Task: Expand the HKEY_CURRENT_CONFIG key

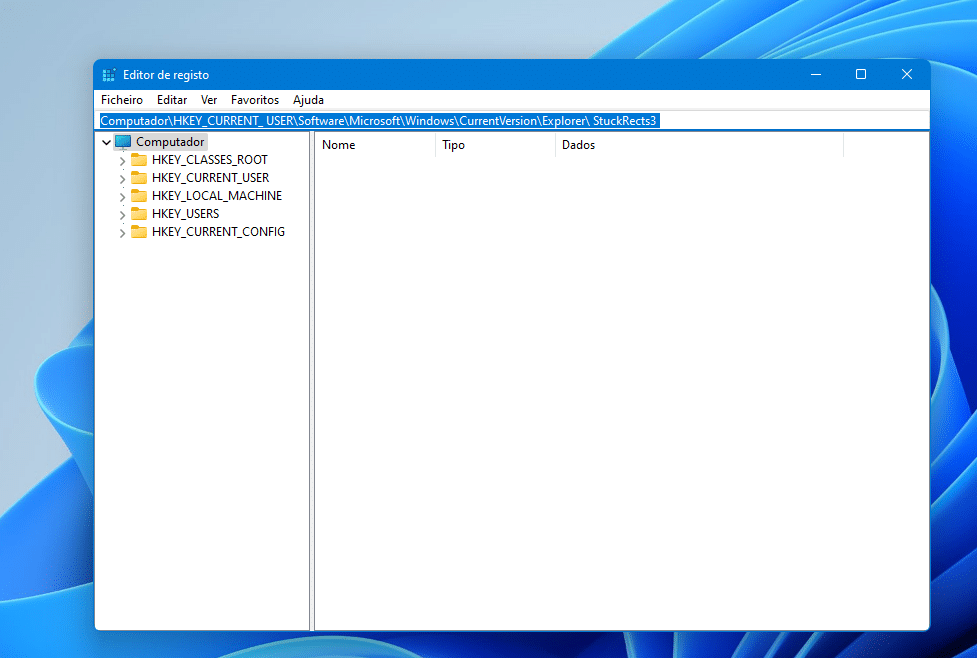Action: (122, 233)
